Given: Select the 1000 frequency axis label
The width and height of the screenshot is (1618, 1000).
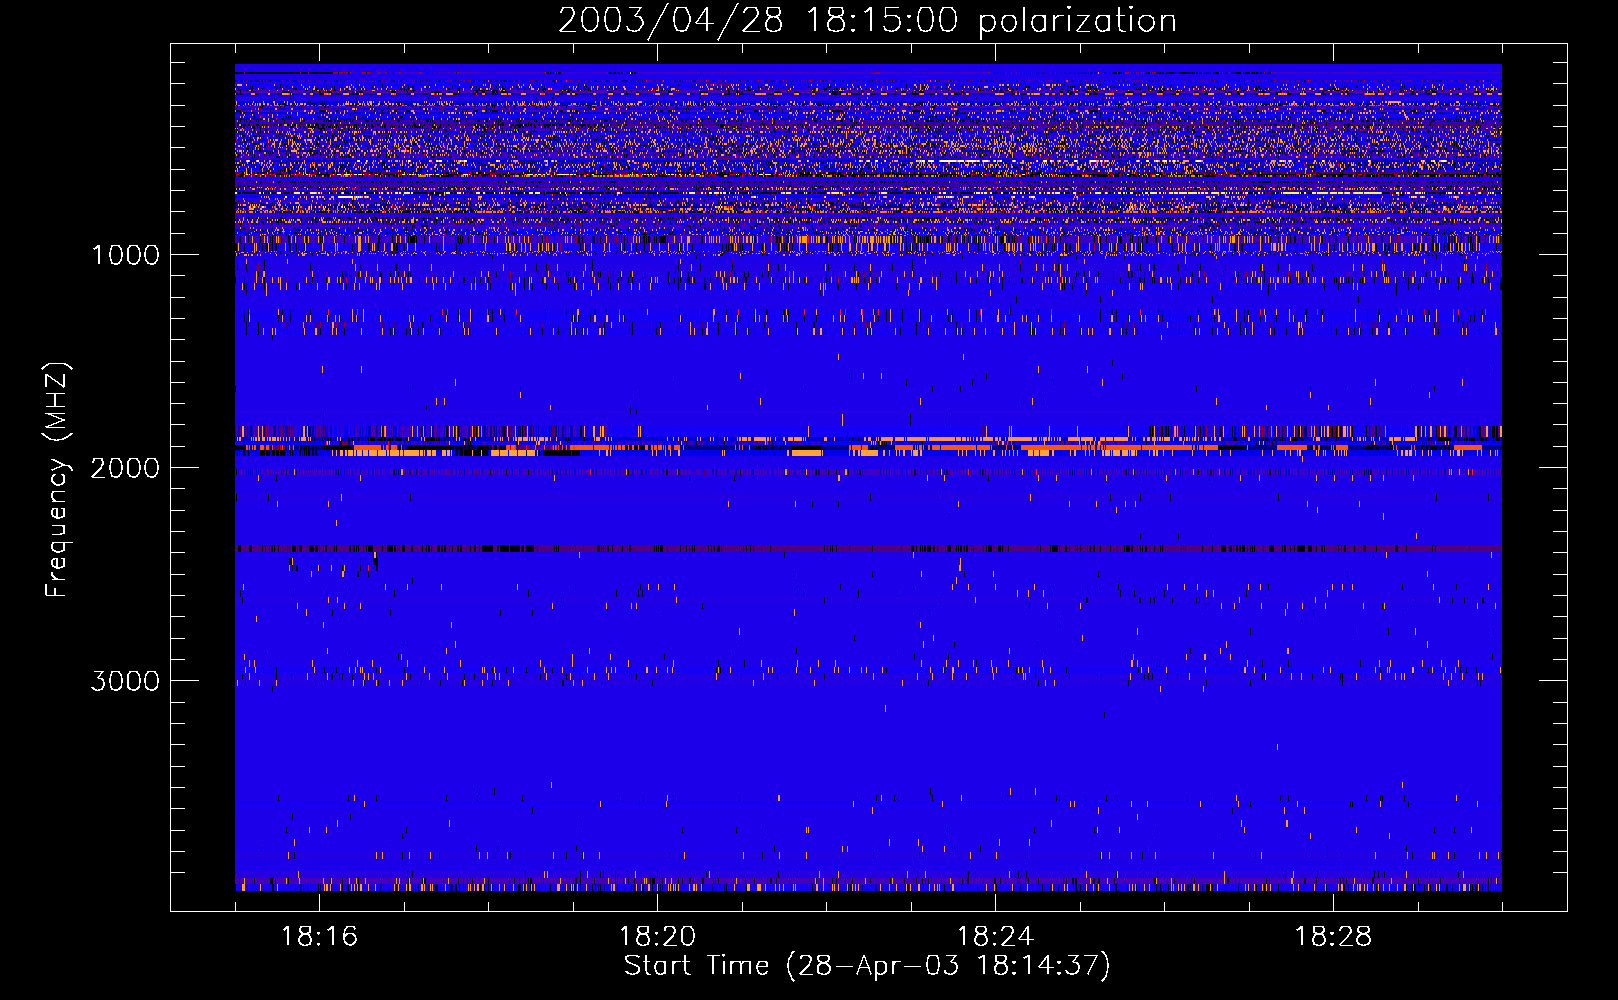Looking at the screenshot, I should click(x=125, y=255).
